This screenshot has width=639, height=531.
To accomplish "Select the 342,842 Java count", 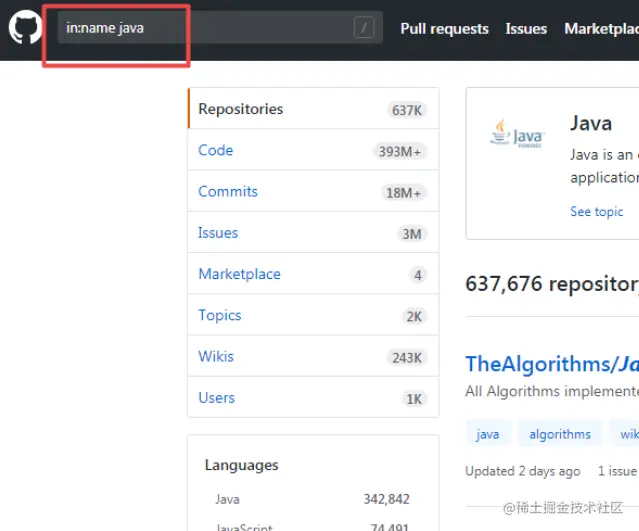I will pyautogui.click(x=386, y=499).
